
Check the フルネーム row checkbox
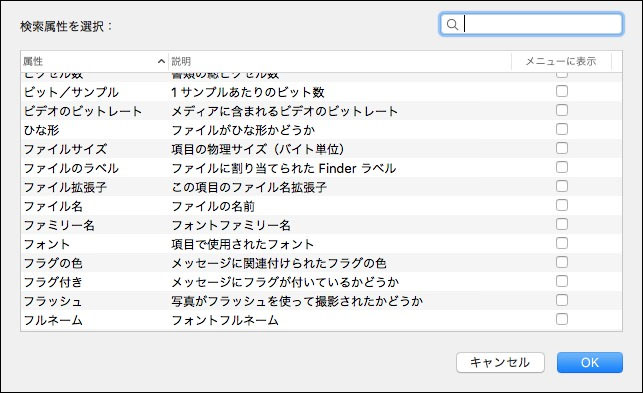[562, 319]
